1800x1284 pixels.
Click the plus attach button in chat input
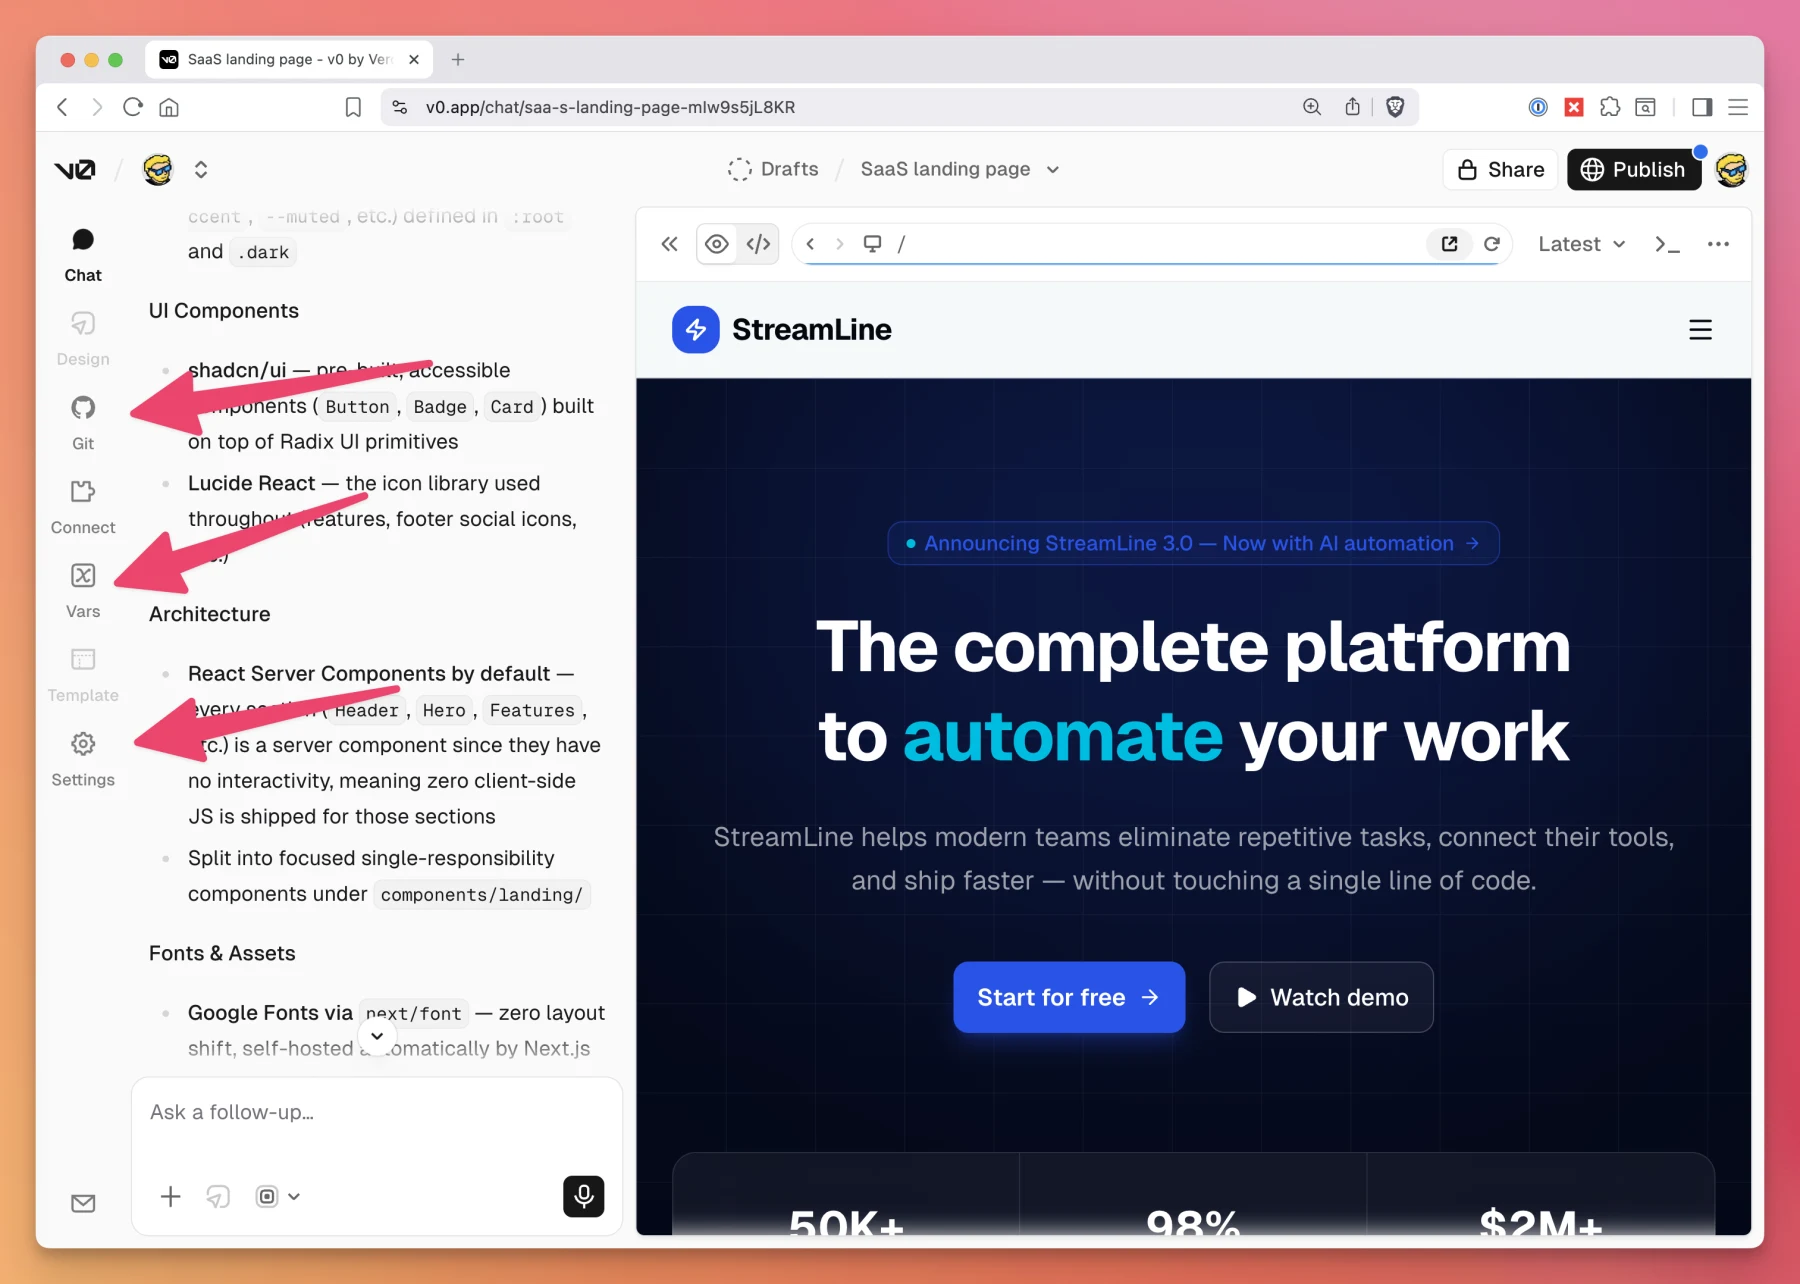pyautogui.click(x=171, y=1196)
